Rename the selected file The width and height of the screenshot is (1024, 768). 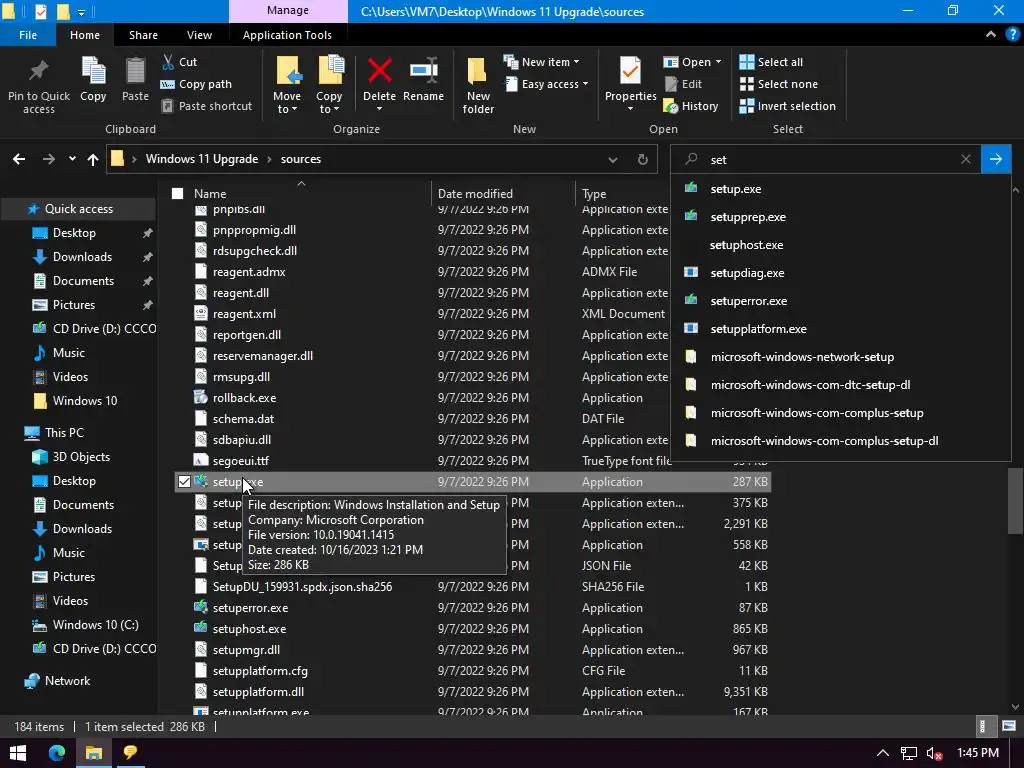point(423,79)
